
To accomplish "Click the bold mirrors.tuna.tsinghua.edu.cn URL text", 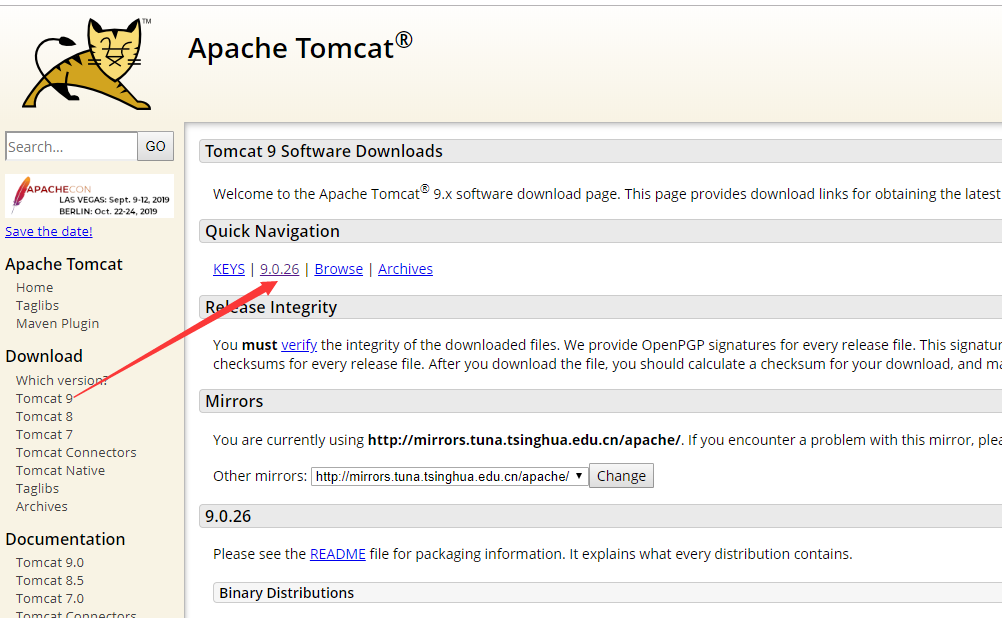I will click(x=524, y=440).
